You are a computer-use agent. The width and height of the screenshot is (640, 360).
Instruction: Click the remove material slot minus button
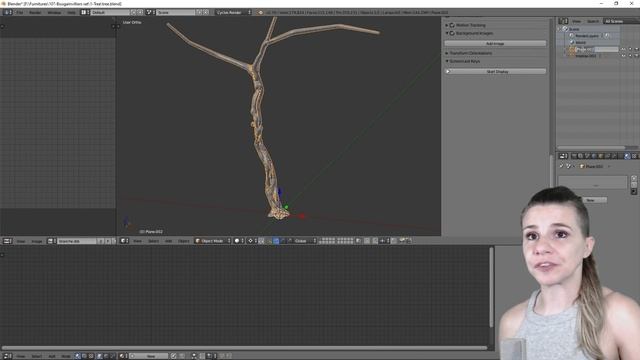tap(634, 185)
